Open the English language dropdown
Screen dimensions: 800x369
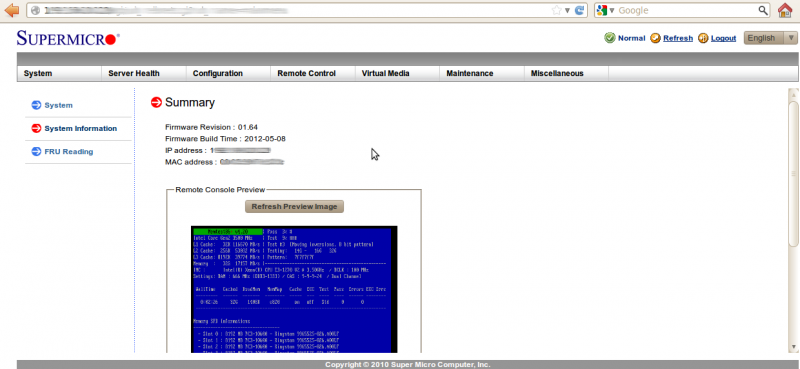click(x=770, y=38)
